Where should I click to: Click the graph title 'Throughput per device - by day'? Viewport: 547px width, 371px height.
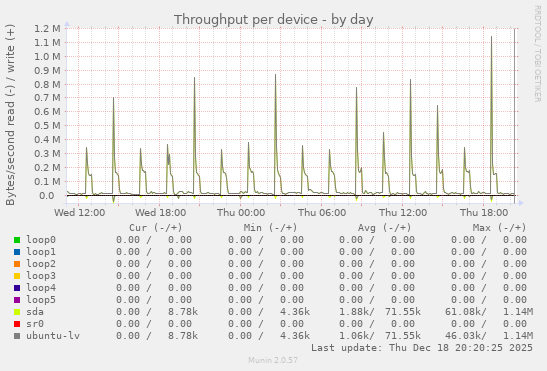274,20
